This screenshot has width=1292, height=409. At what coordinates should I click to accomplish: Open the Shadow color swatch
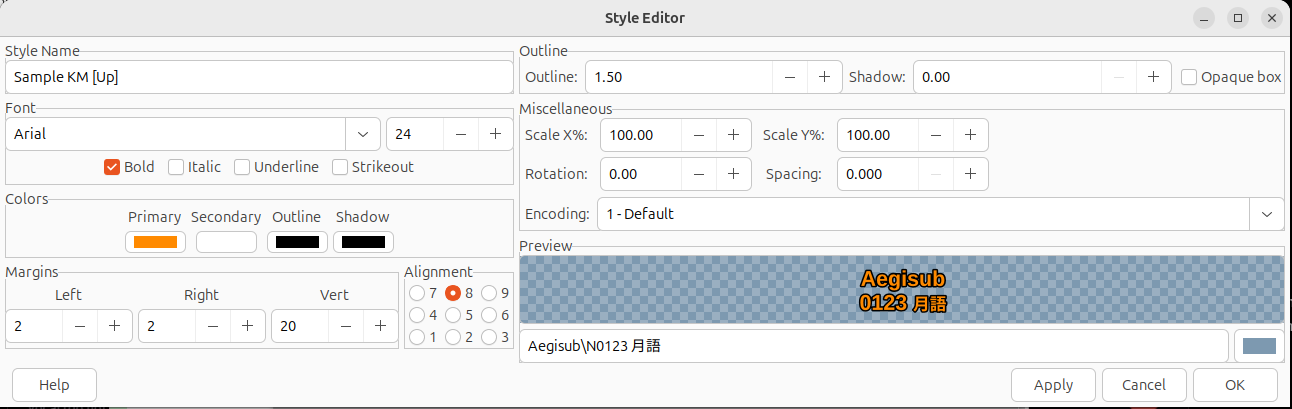click(363, 242)
